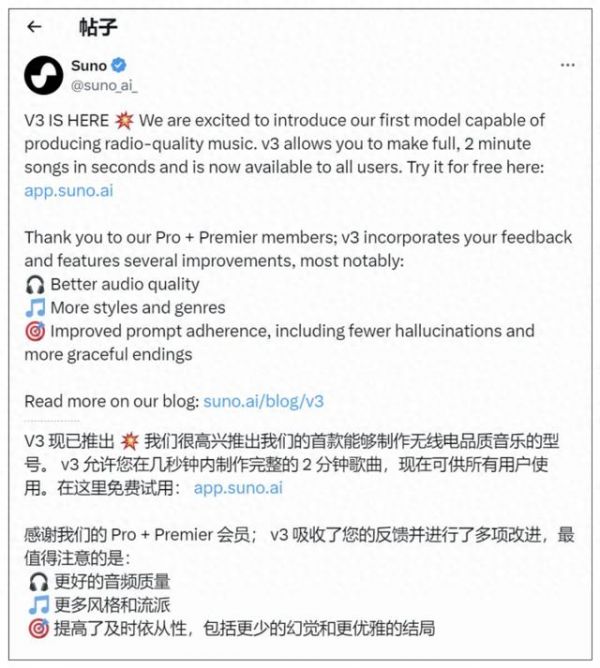Click the Suno display name
Screen dimensions: 600x668
(89, 66)
